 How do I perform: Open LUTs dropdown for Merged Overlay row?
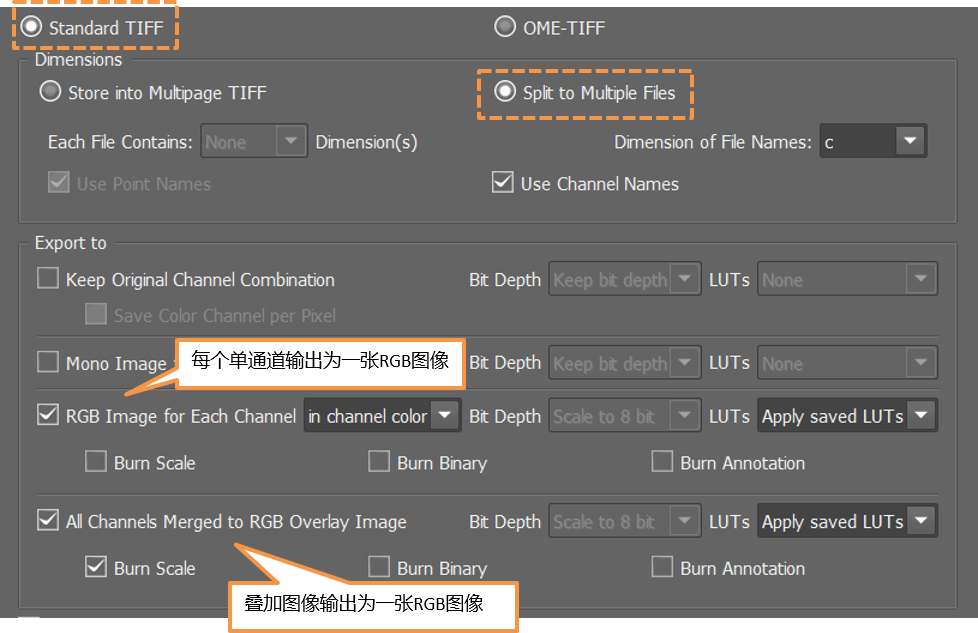(847, 521)
